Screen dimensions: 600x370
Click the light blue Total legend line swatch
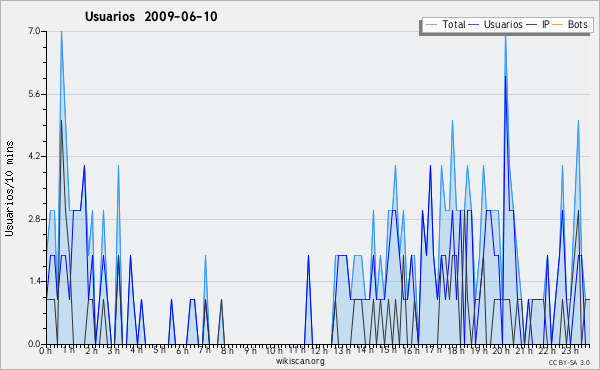431,25
